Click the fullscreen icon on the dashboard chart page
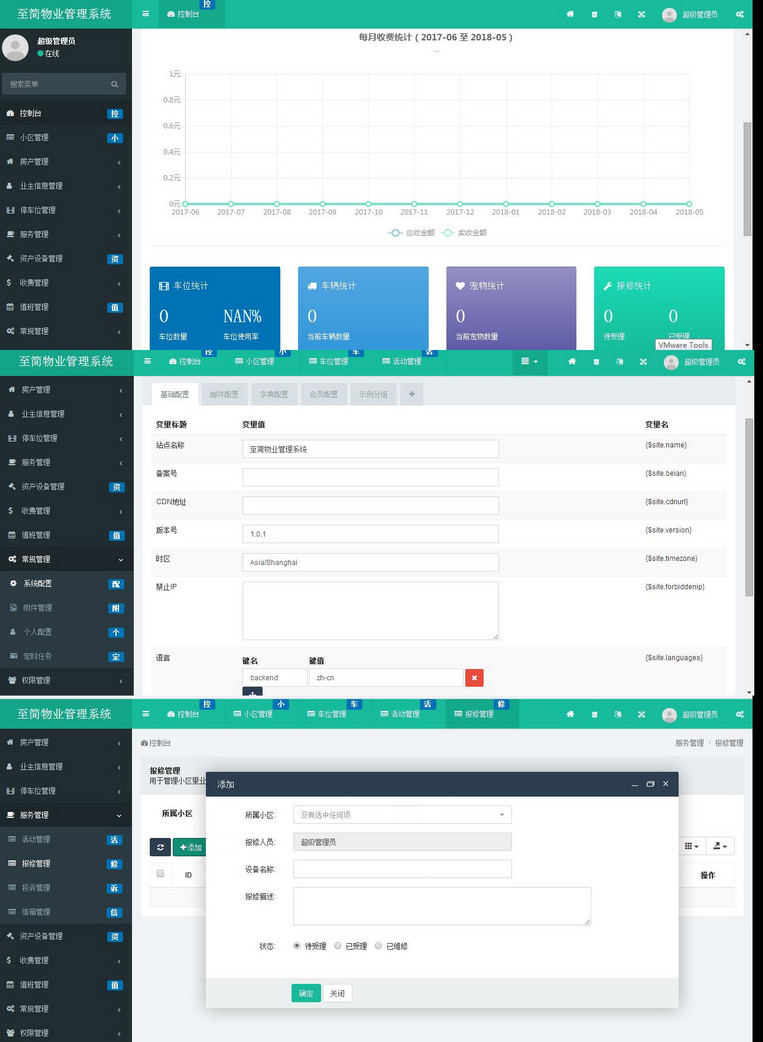 pyautogui.click(x=641, y=14)
